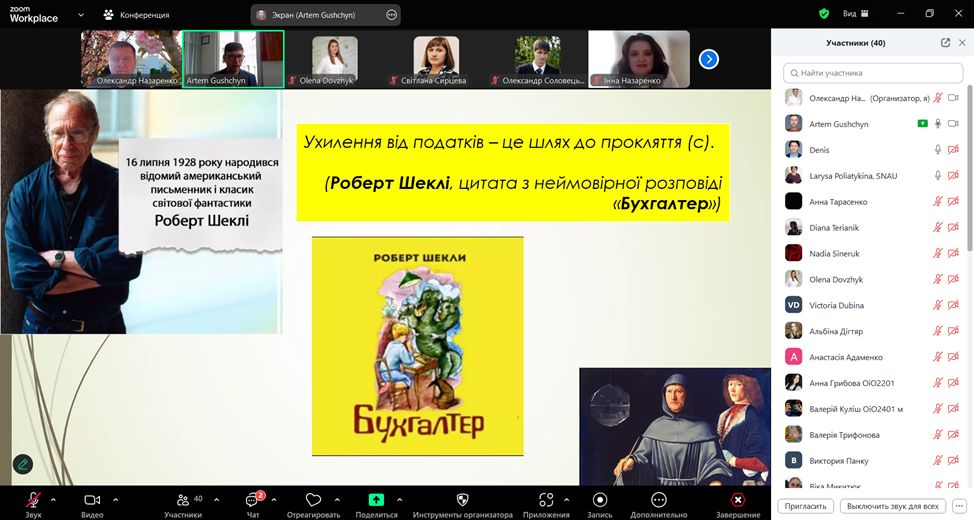Expand arrow next to Поделиться
974x520 pixels.
tap(399, 499)
